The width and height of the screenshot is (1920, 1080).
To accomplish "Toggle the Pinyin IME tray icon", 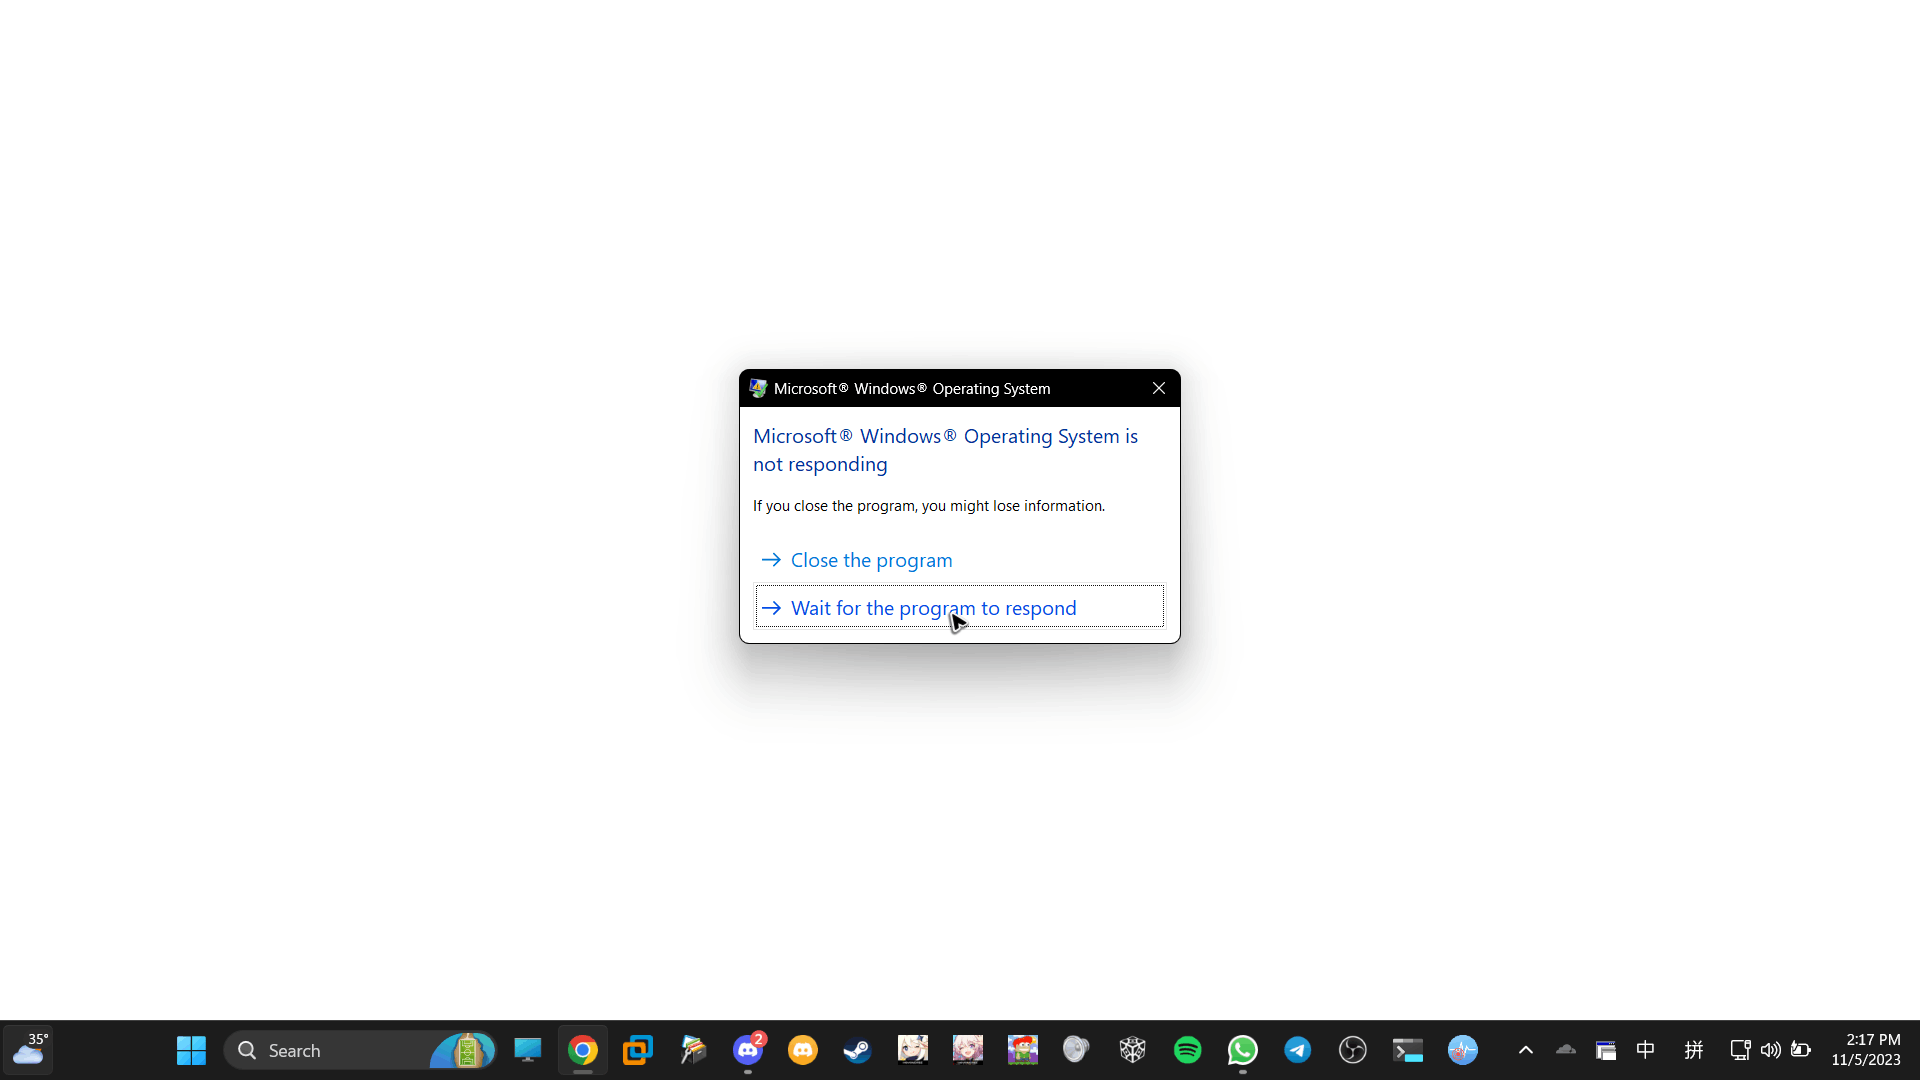I will [x=1693, y=1050].
